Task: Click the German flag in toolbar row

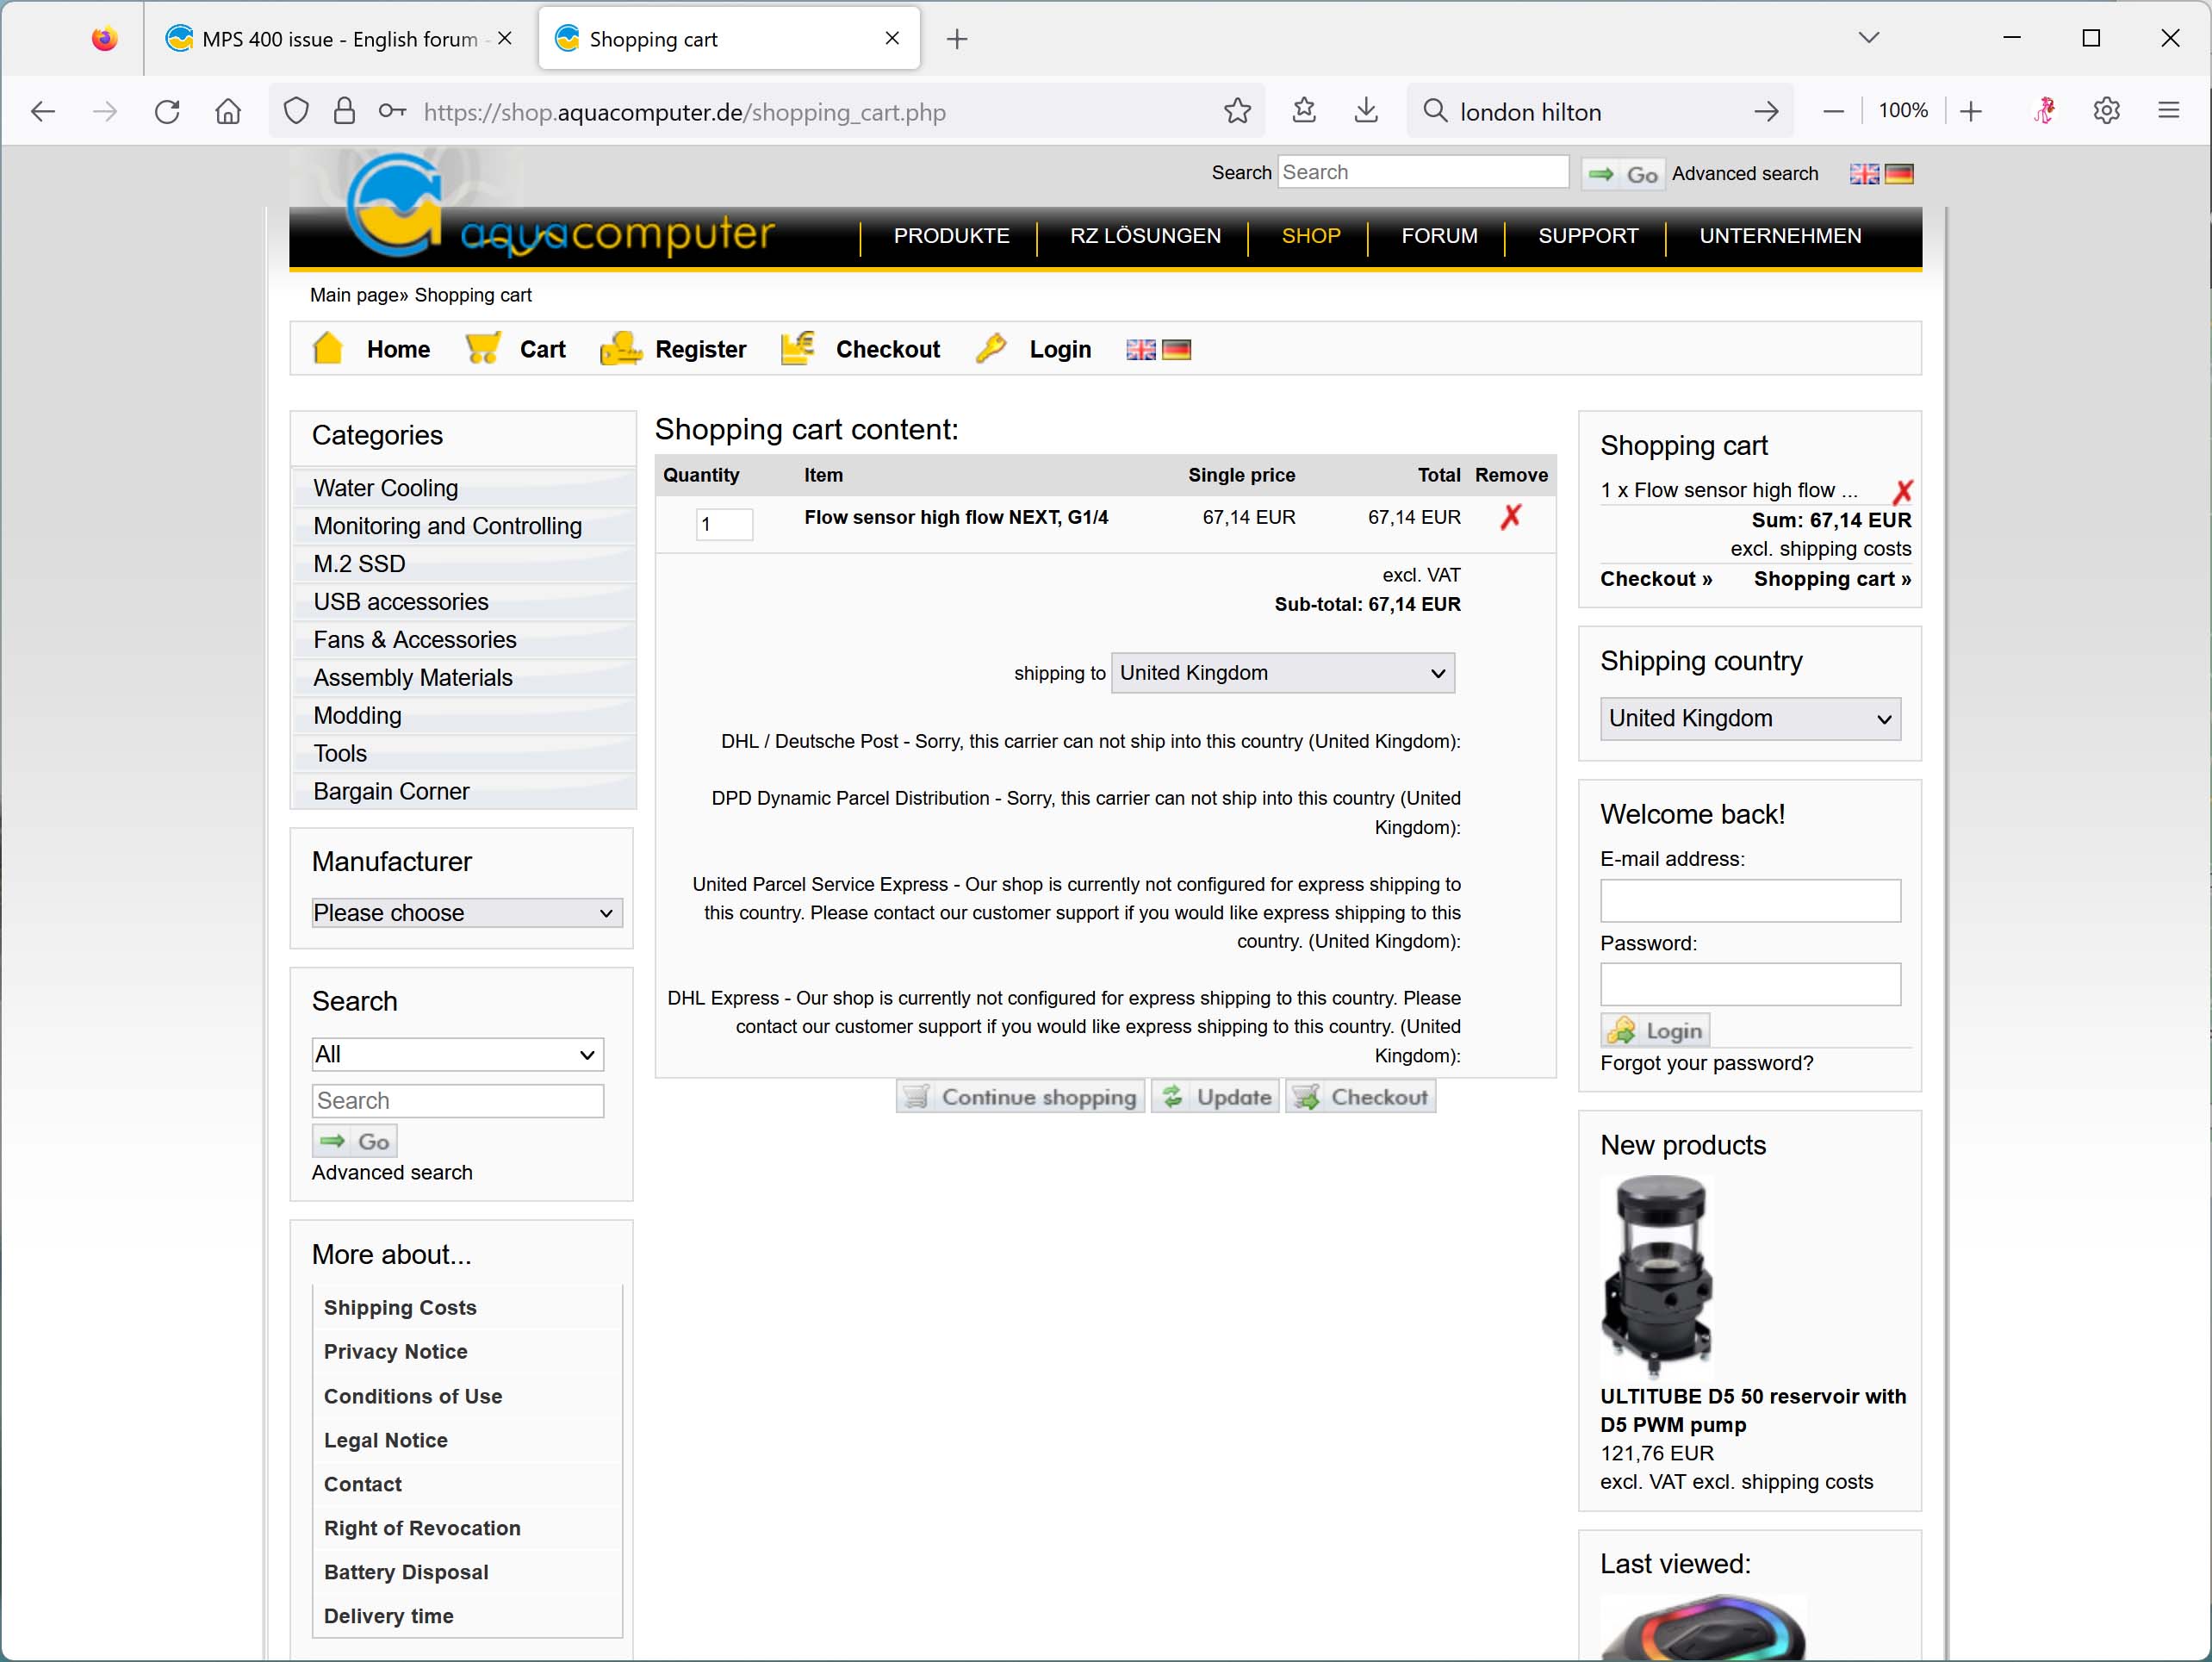Action: (x=1176, y=350)
